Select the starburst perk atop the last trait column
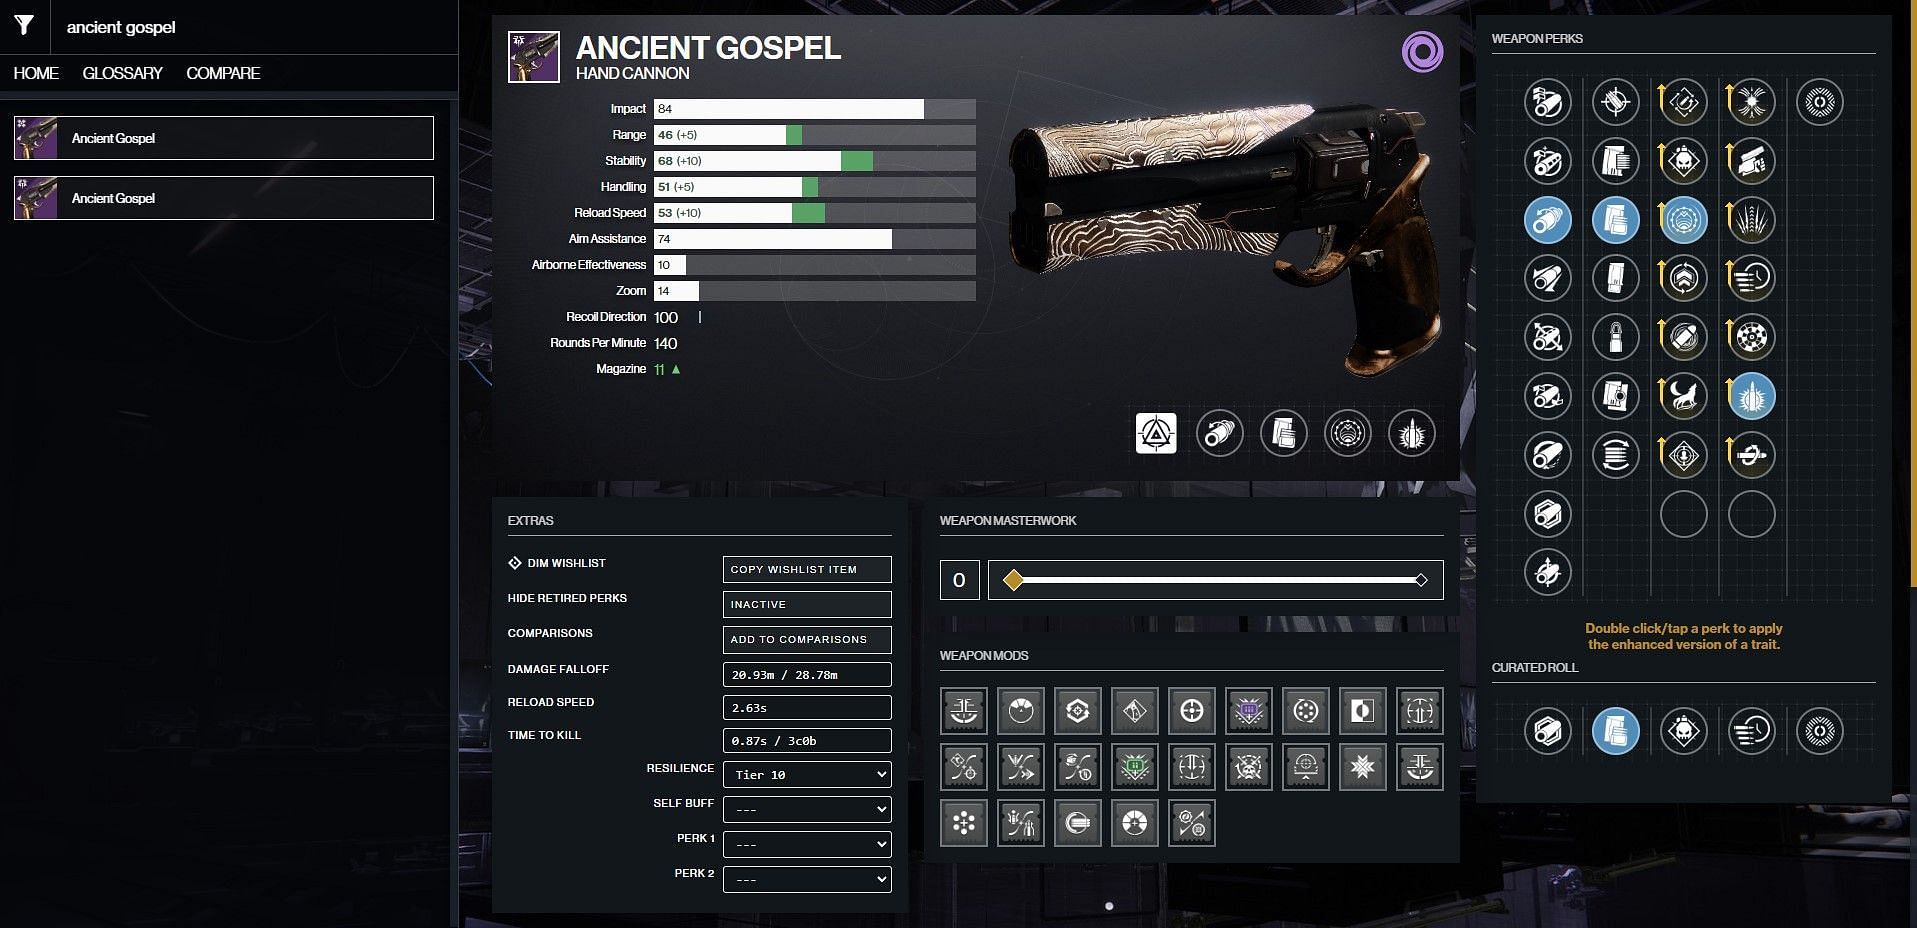 (x=1752, y=101)
